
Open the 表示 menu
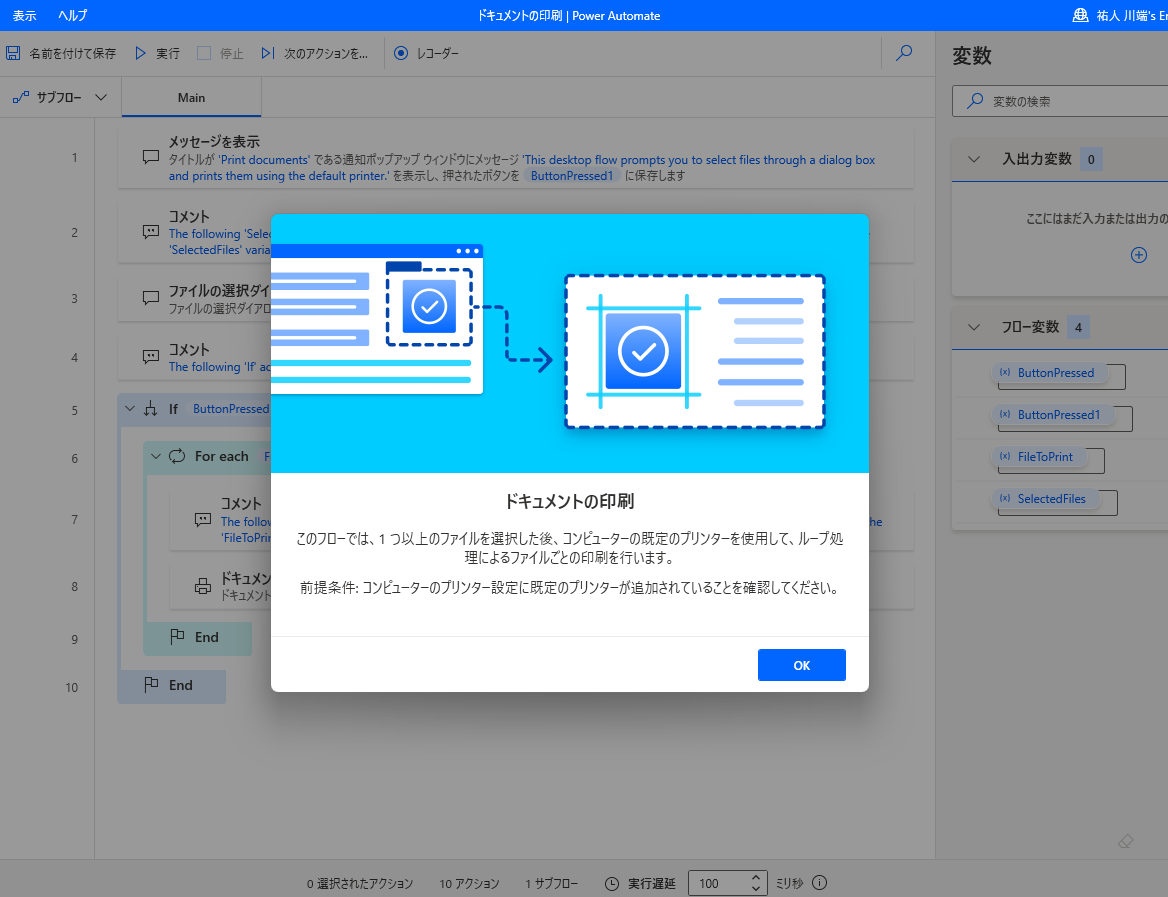(x=25, y=15)
